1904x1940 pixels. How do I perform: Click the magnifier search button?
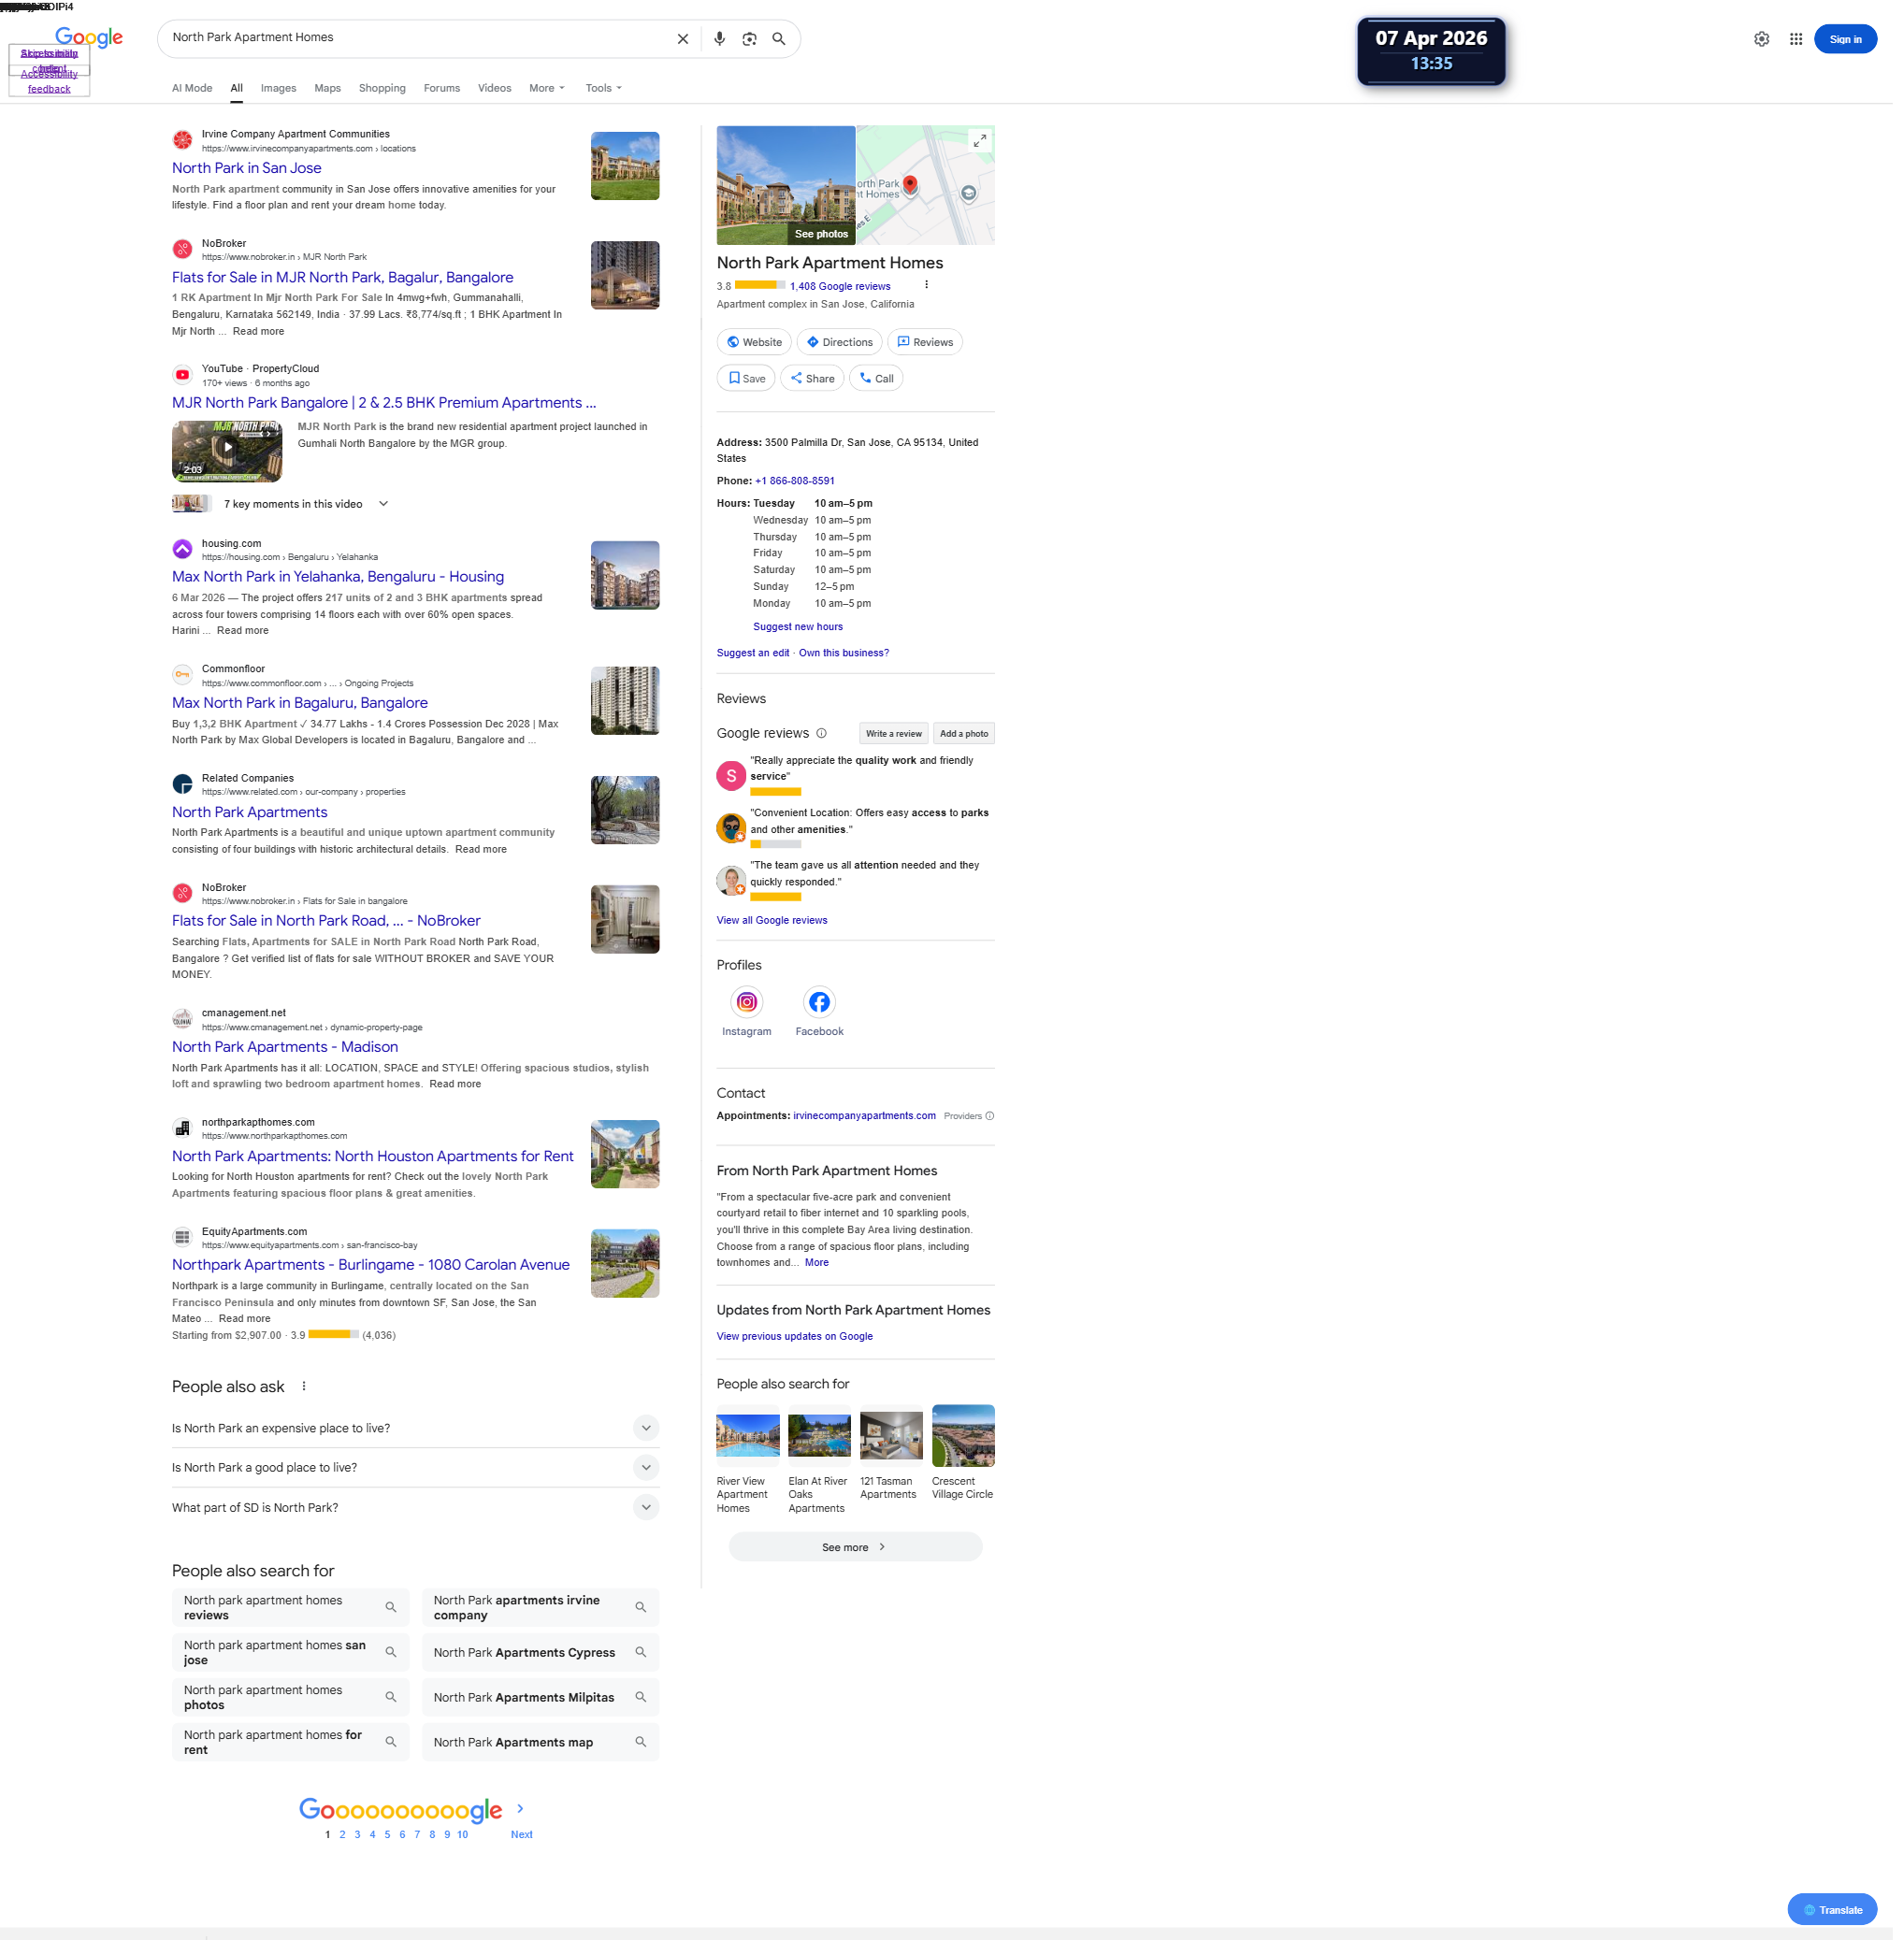coord(779,39)
